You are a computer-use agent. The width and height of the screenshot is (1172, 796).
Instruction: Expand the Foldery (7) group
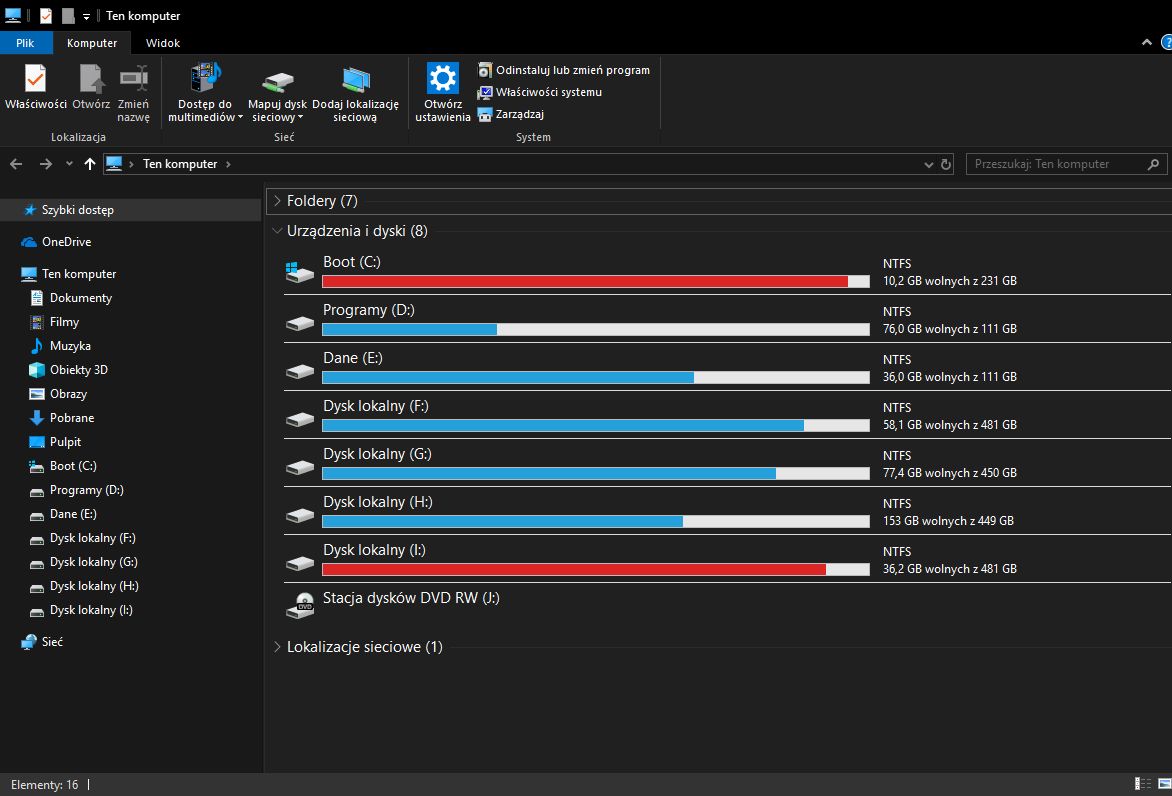point(277,201)
